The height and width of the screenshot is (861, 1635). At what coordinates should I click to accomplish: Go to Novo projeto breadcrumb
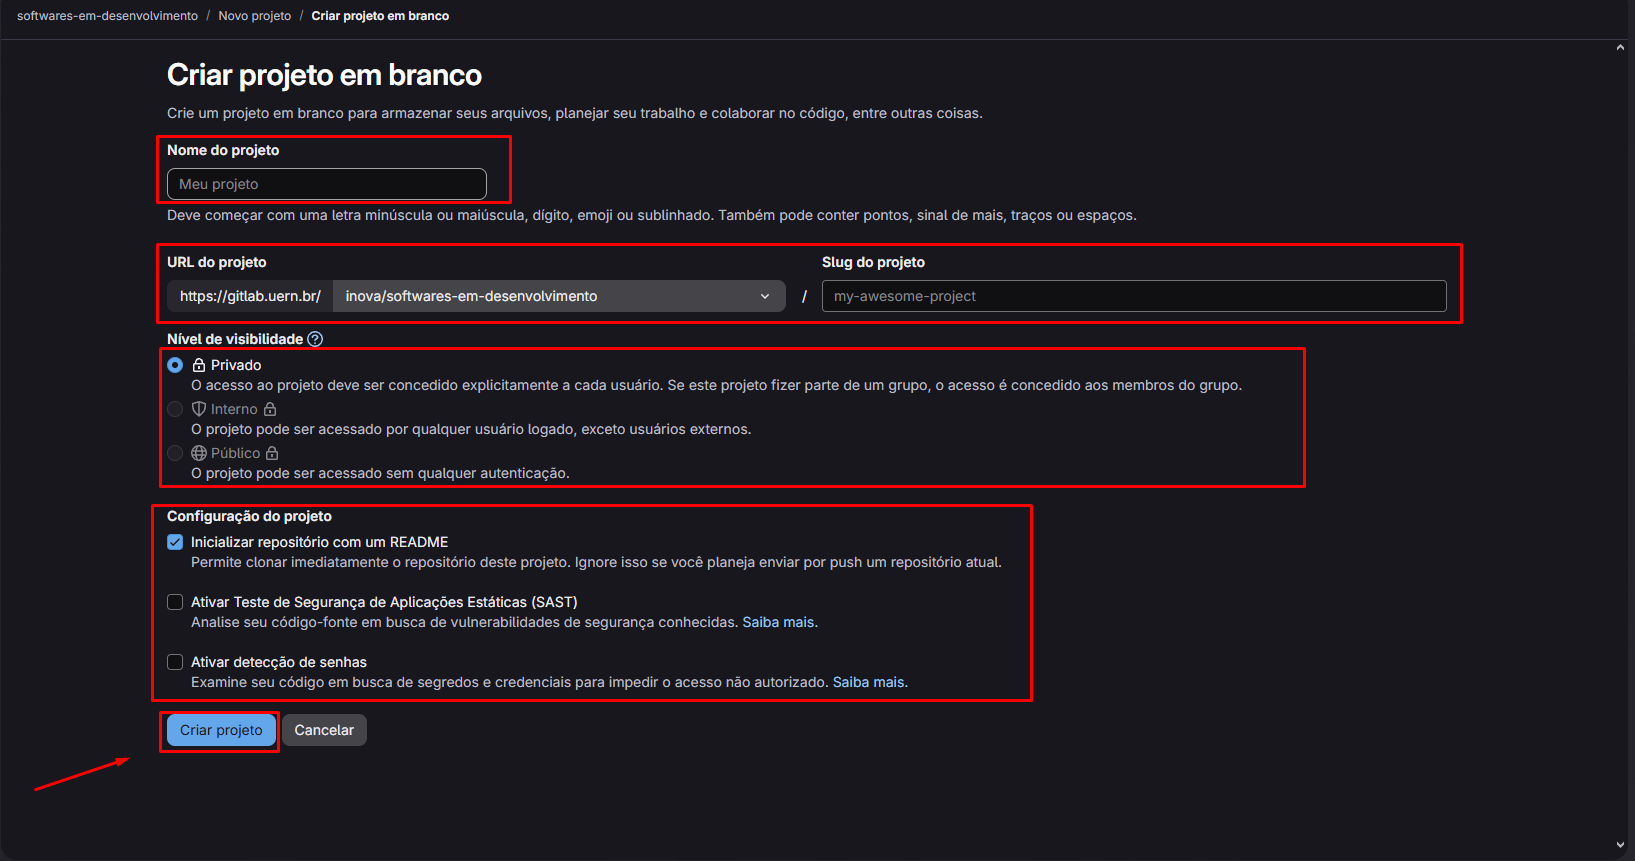[x=255, y=16]
